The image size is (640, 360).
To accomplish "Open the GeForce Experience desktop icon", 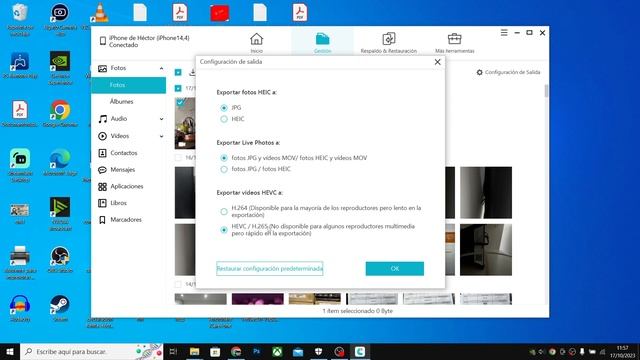I will 60,68.
